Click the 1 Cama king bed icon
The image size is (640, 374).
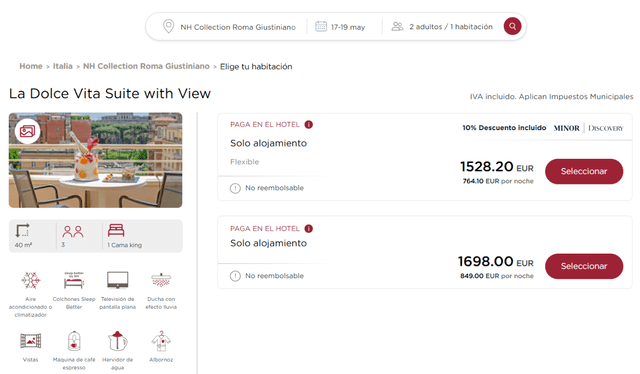[116, 230]
